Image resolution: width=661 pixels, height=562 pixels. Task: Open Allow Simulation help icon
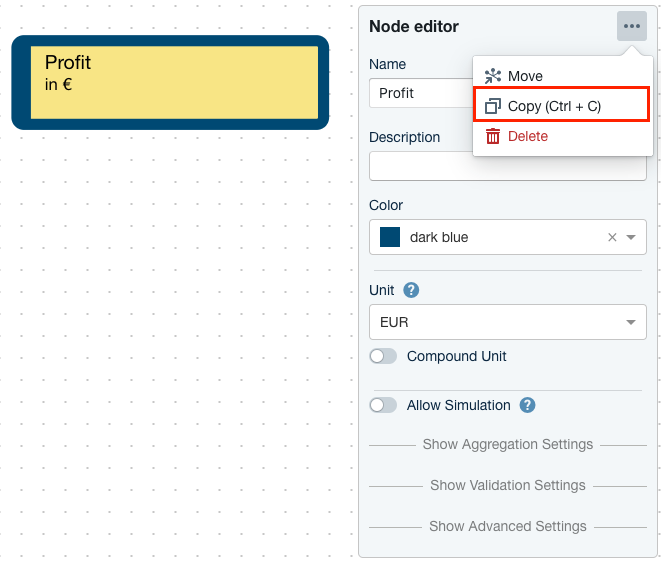pos(528,405)
